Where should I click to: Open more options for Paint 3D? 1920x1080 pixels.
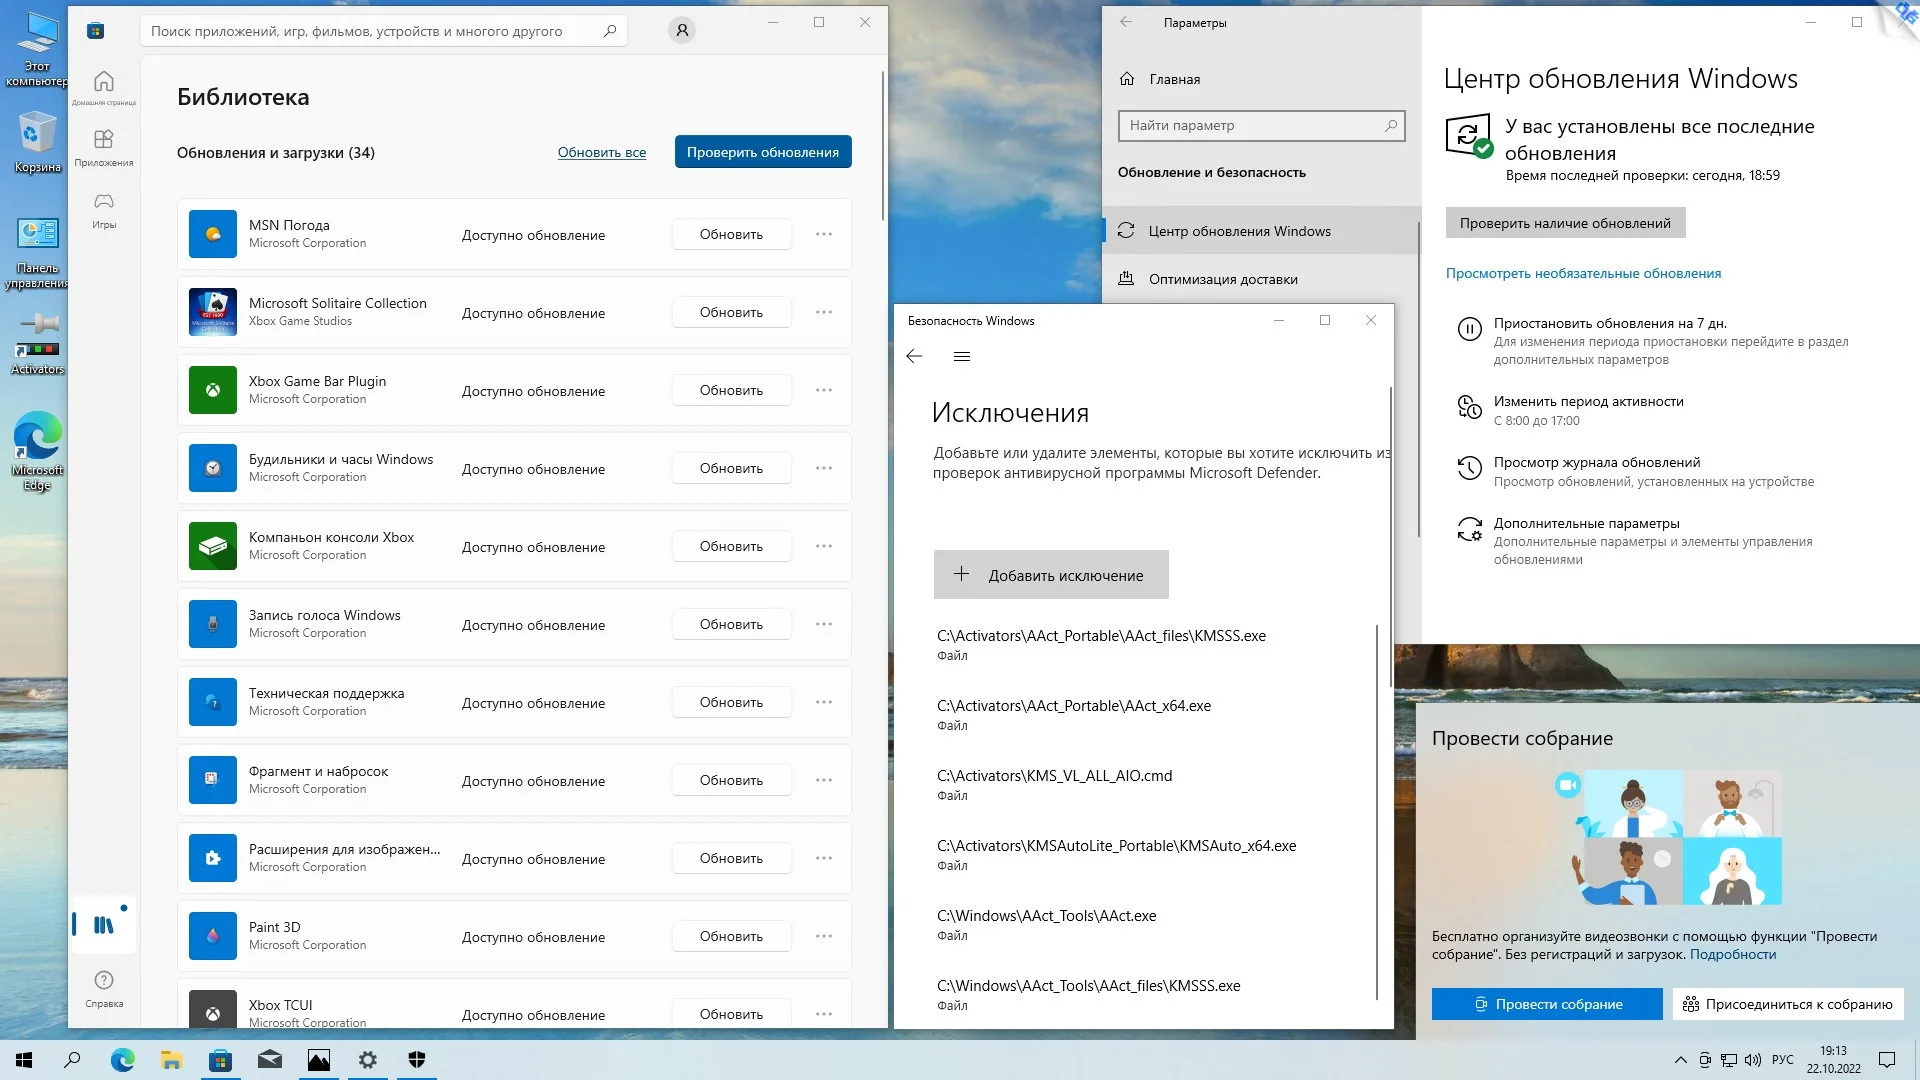tap(824, 936)
